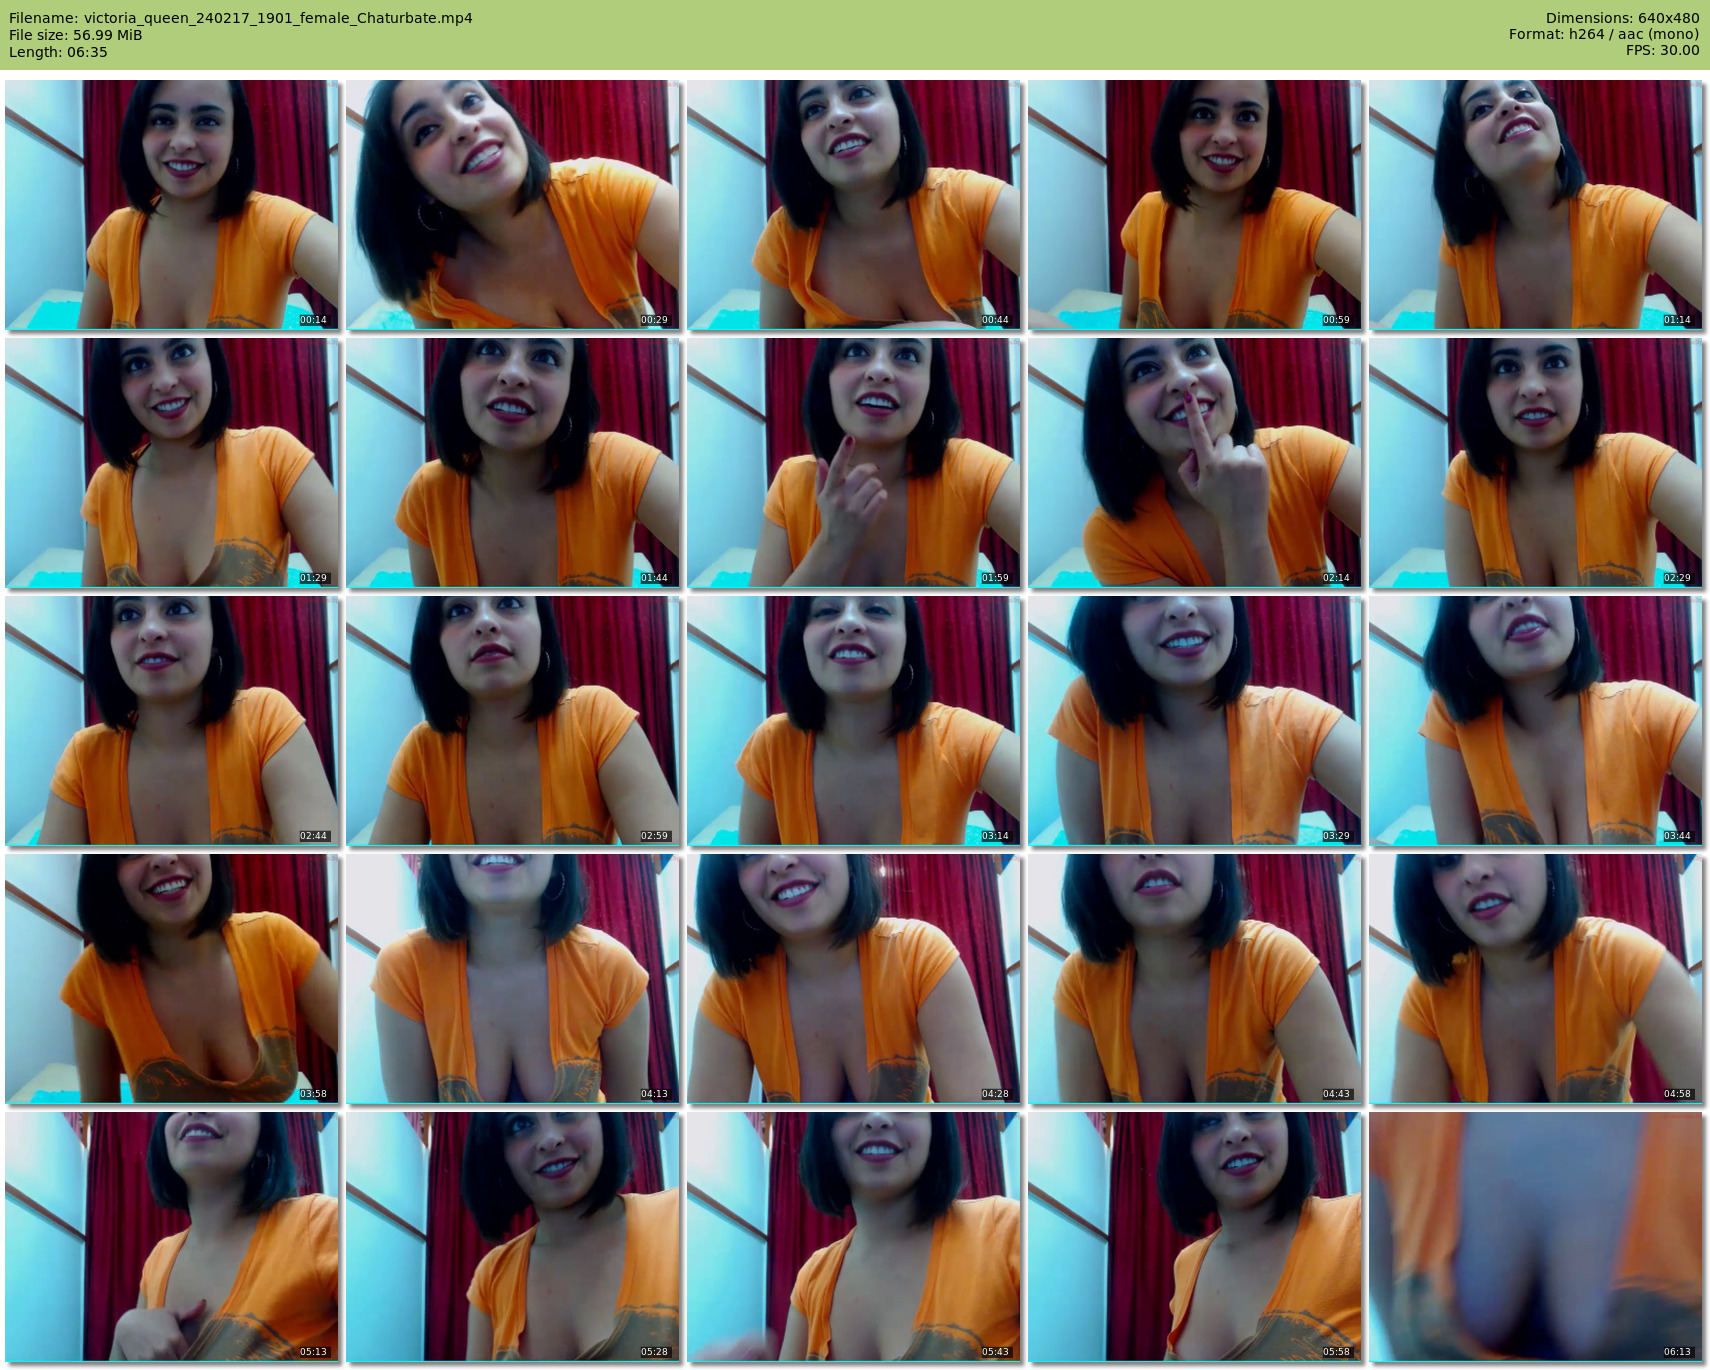Select the thumbnail at 02:14
Viewport: 1710px width, 1370px height.
point(1194,463)
